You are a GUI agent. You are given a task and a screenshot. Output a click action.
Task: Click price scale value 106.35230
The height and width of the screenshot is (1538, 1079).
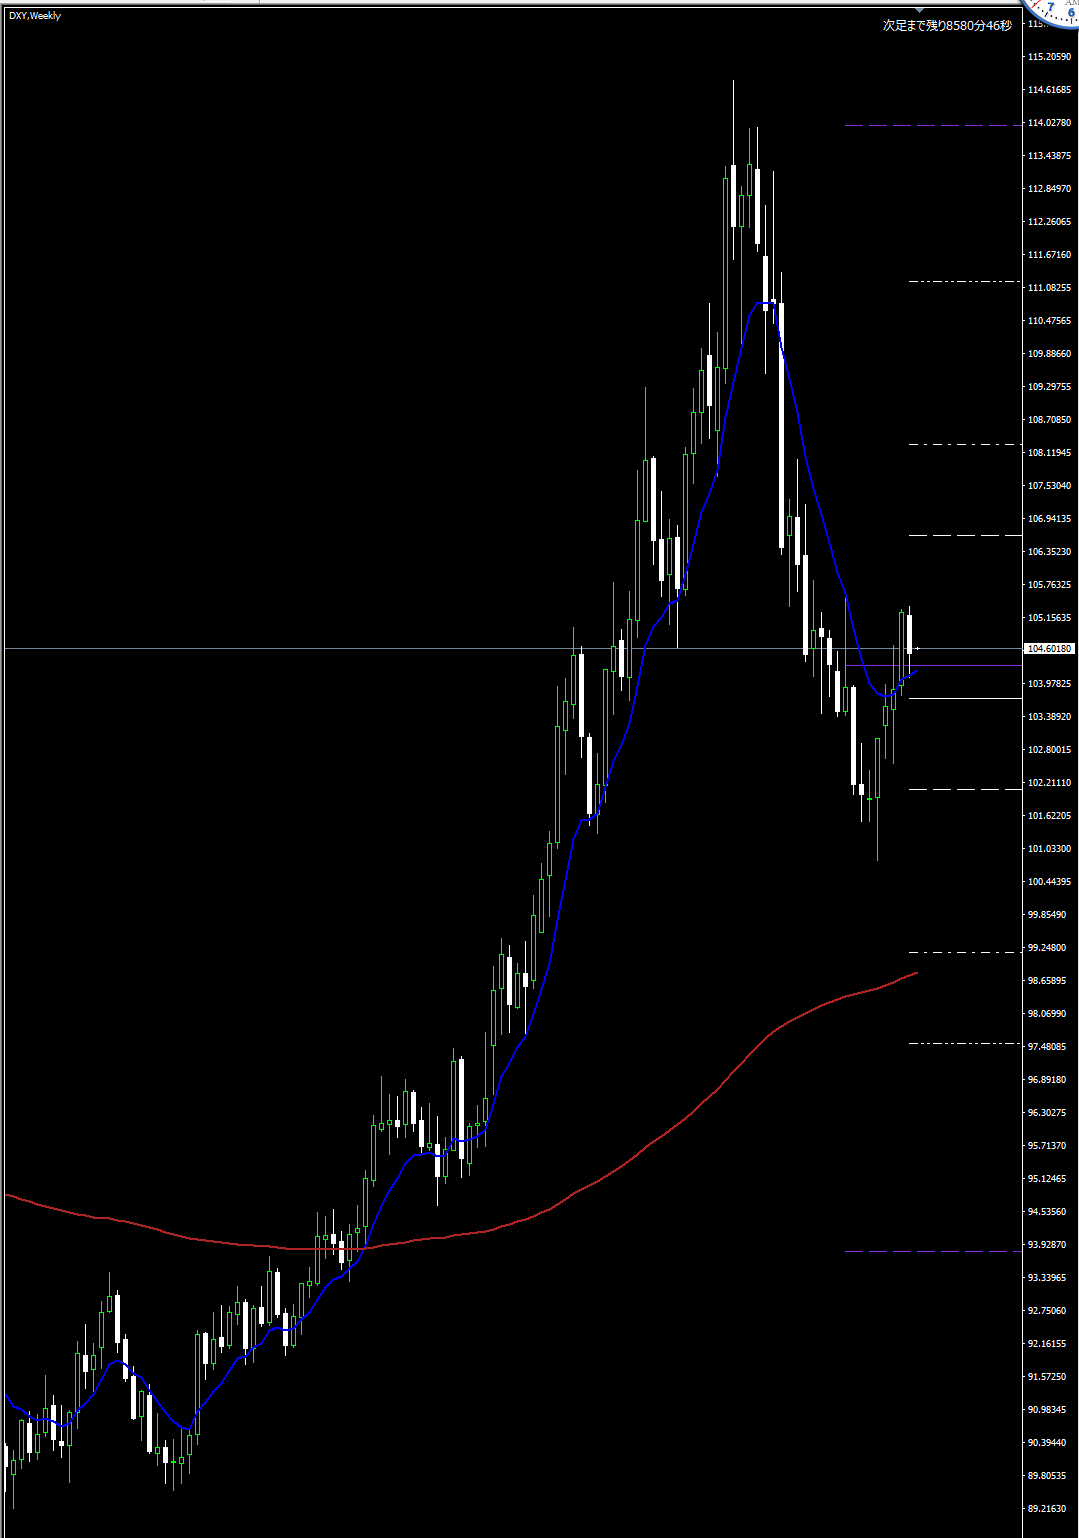pos(1049,552)
